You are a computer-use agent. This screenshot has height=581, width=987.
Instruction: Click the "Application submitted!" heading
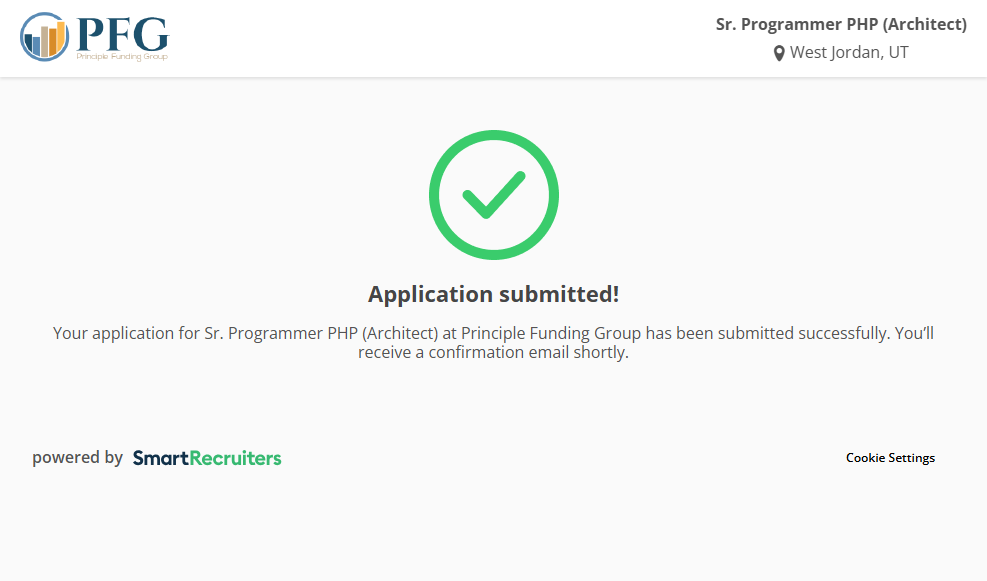493,294
